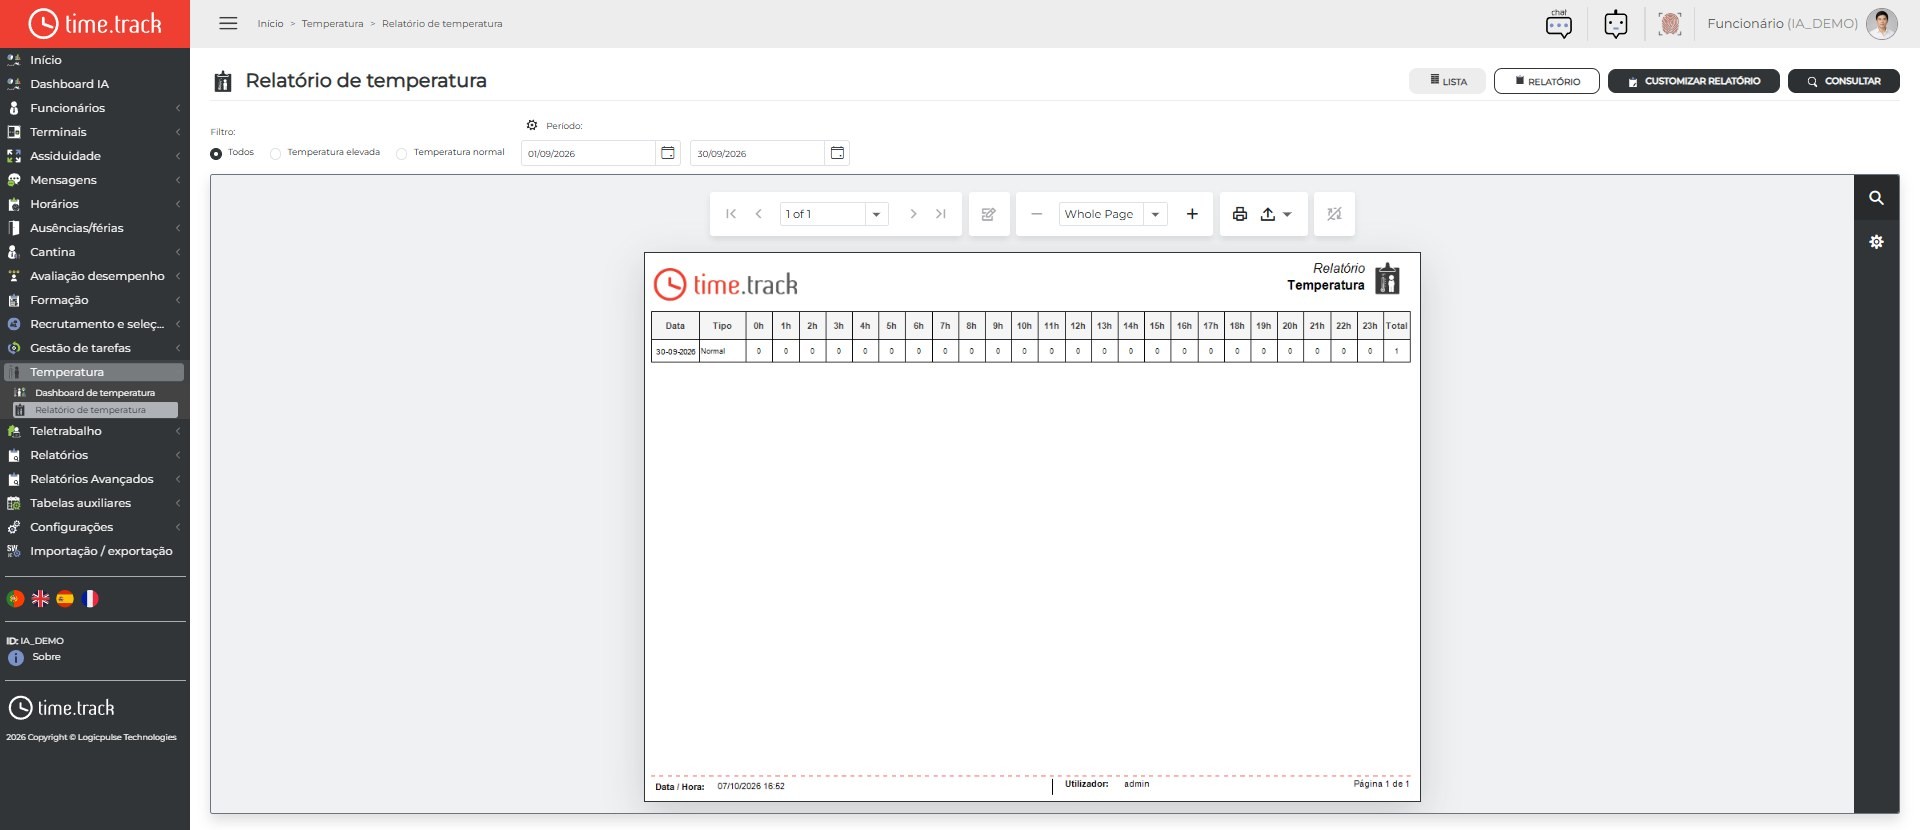
Task: Click period settings gear icon
Action: 532,125
